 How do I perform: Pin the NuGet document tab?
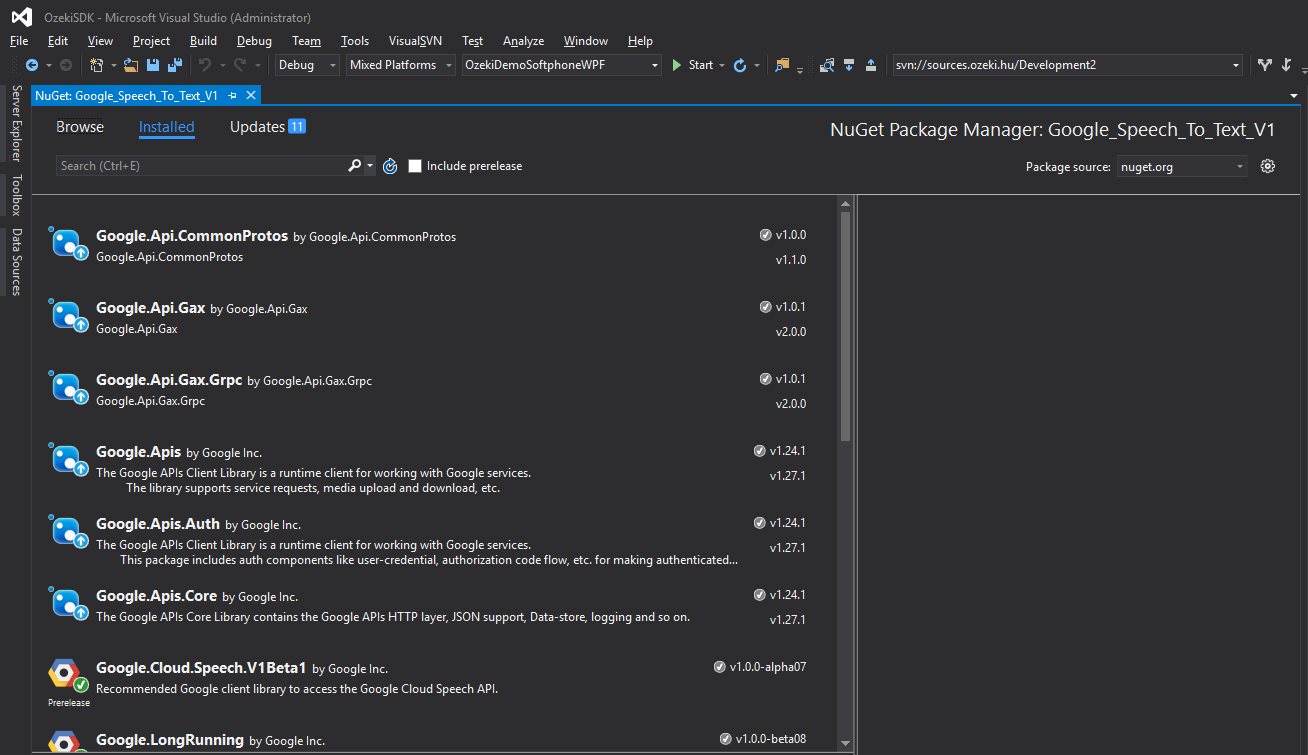[232, 95]
